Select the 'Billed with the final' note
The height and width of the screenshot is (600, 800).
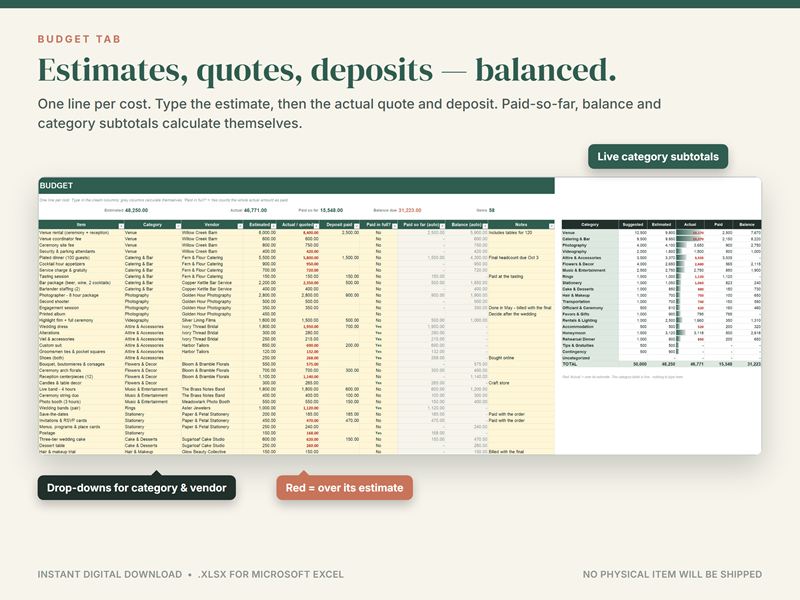pyautogui.click(x=521, y=452)
